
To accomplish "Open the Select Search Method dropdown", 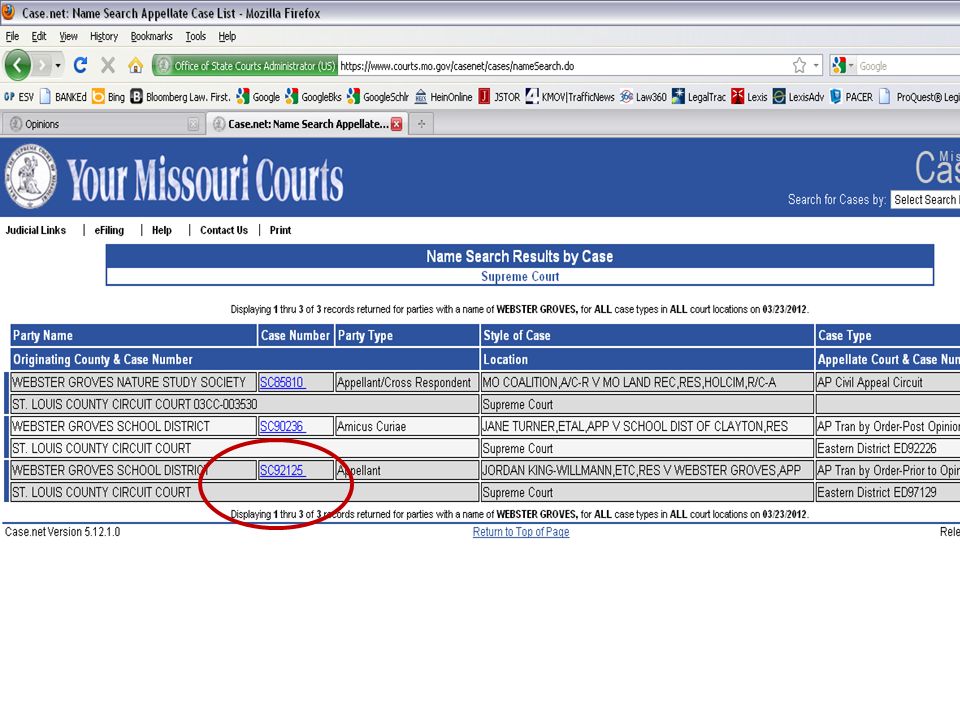I will coord(925,200).
